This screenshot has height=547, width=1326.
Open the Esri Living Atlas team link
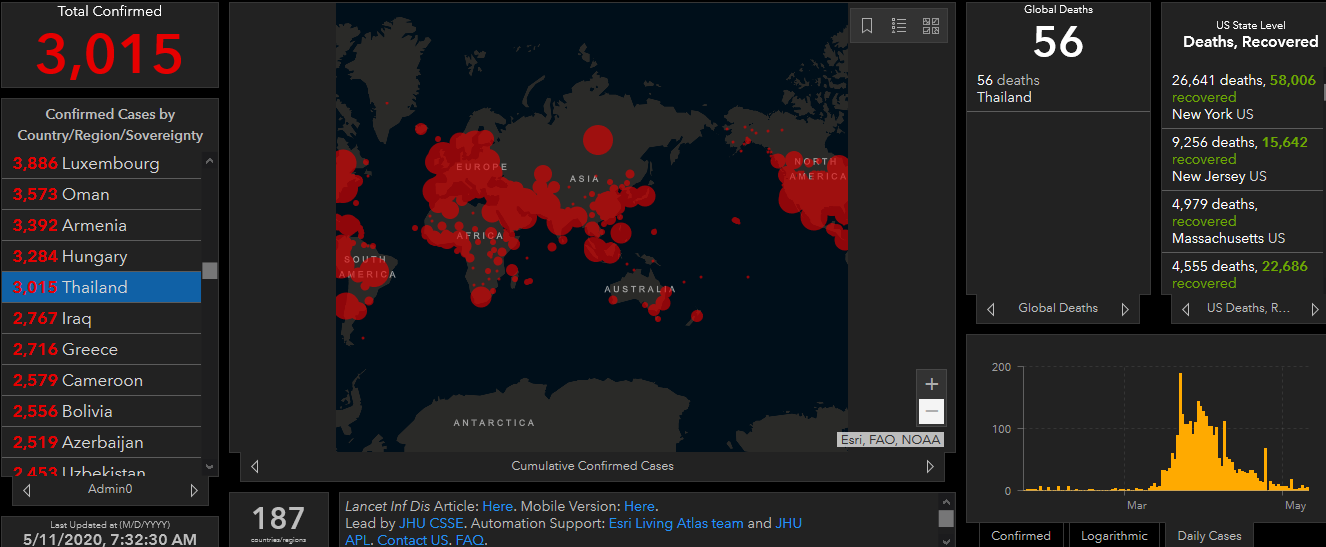point(675,523)
